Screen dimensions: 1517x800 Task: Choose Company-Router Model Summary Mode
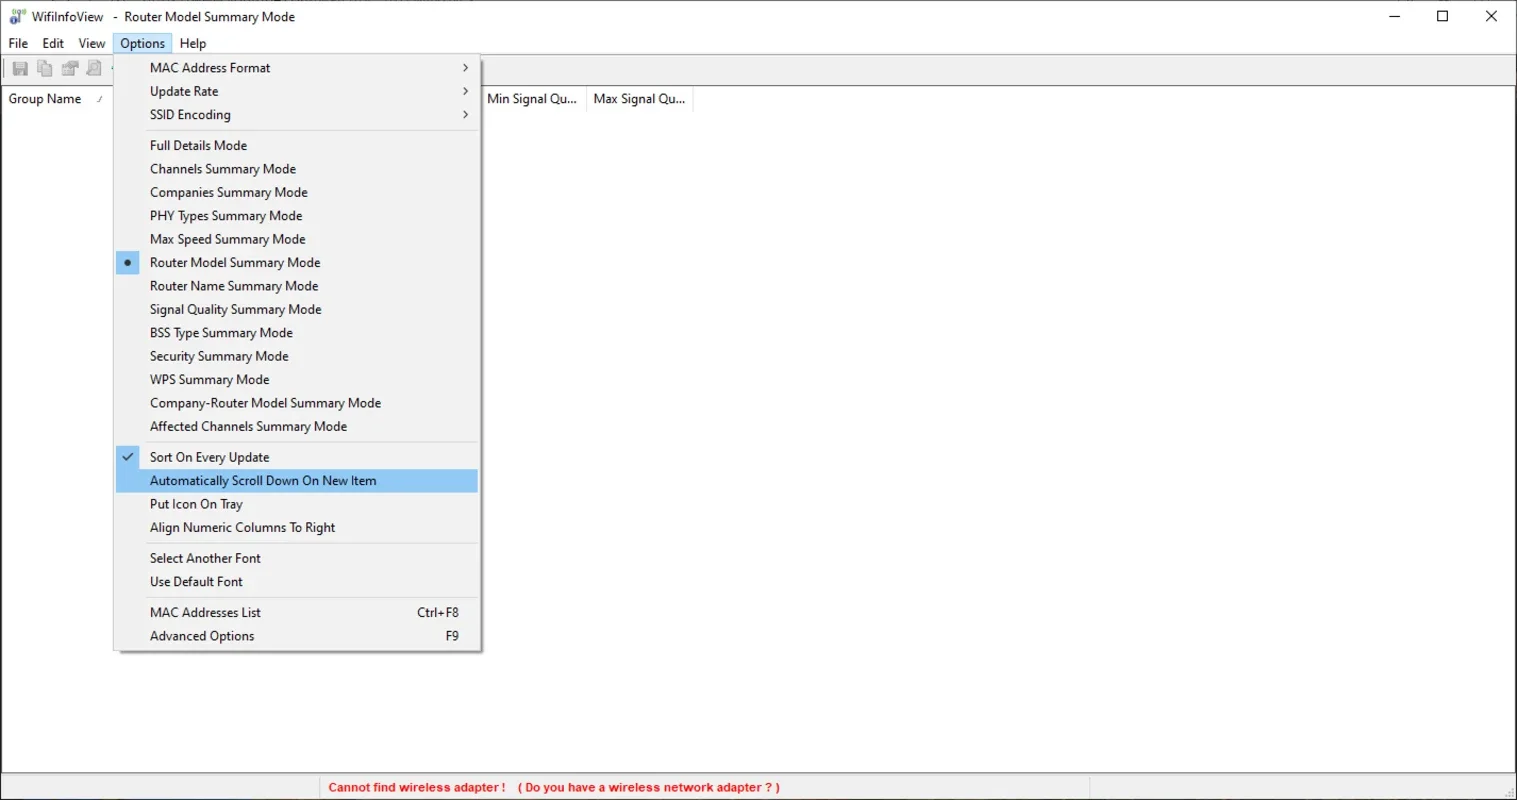[297, 403]
